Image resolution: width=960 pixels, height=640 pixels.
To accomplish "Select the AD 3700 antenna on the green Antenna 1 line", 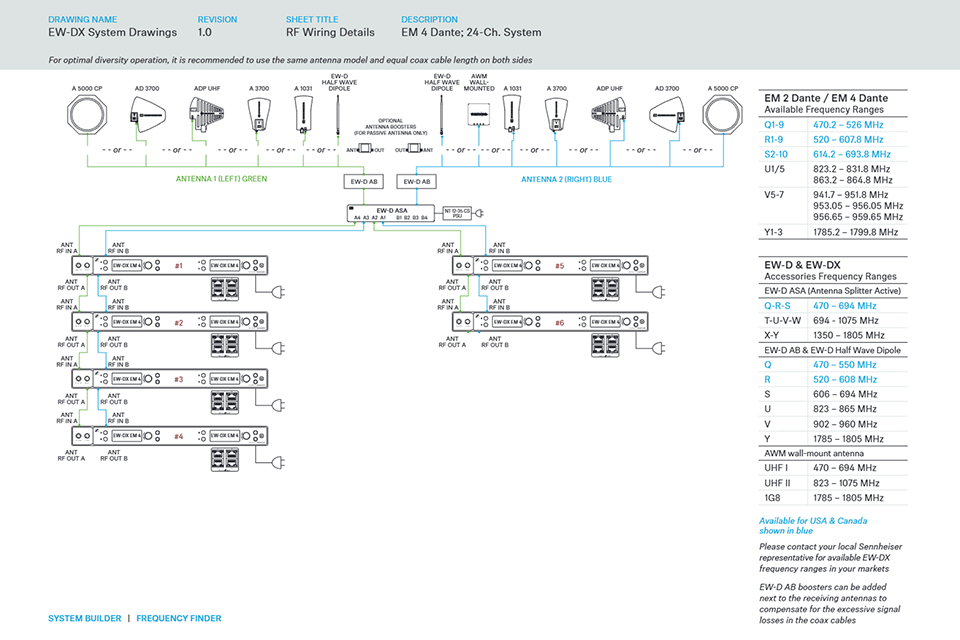I will tap(146, 115).
